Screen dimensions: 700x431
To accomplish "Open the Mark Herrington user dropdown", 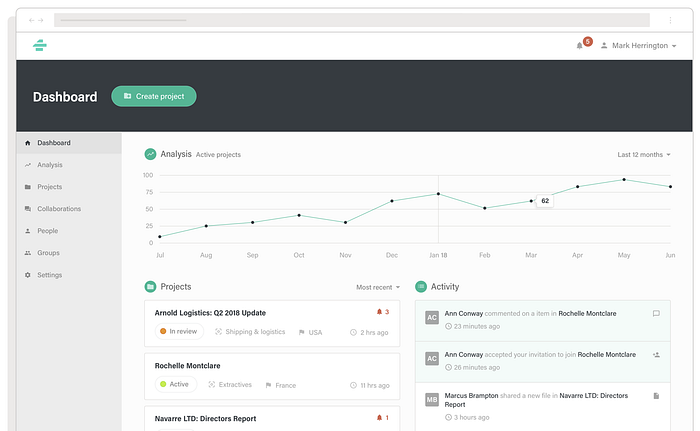I will click(x=638, y=46).
